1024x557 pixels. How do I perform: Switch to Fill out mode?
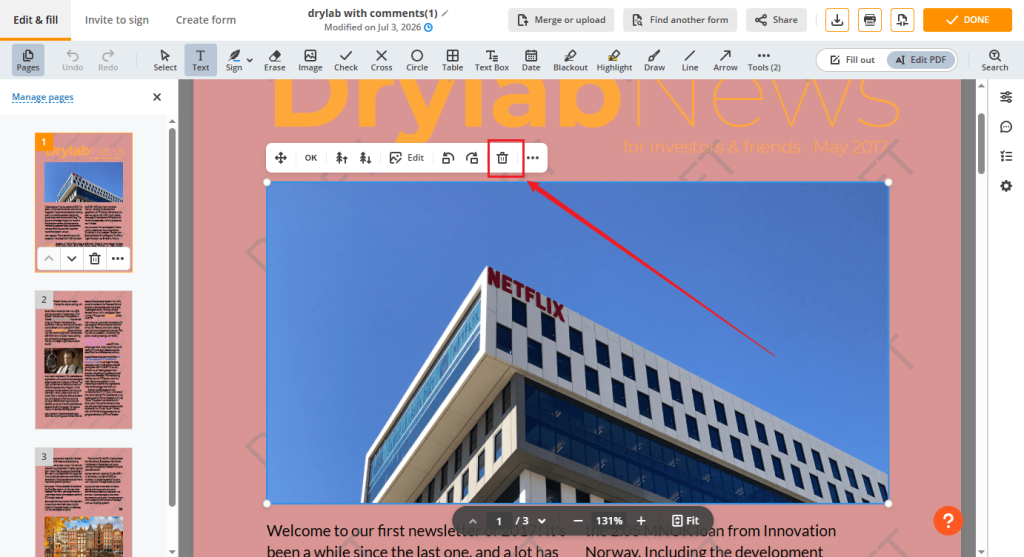(x=852, y=60)
